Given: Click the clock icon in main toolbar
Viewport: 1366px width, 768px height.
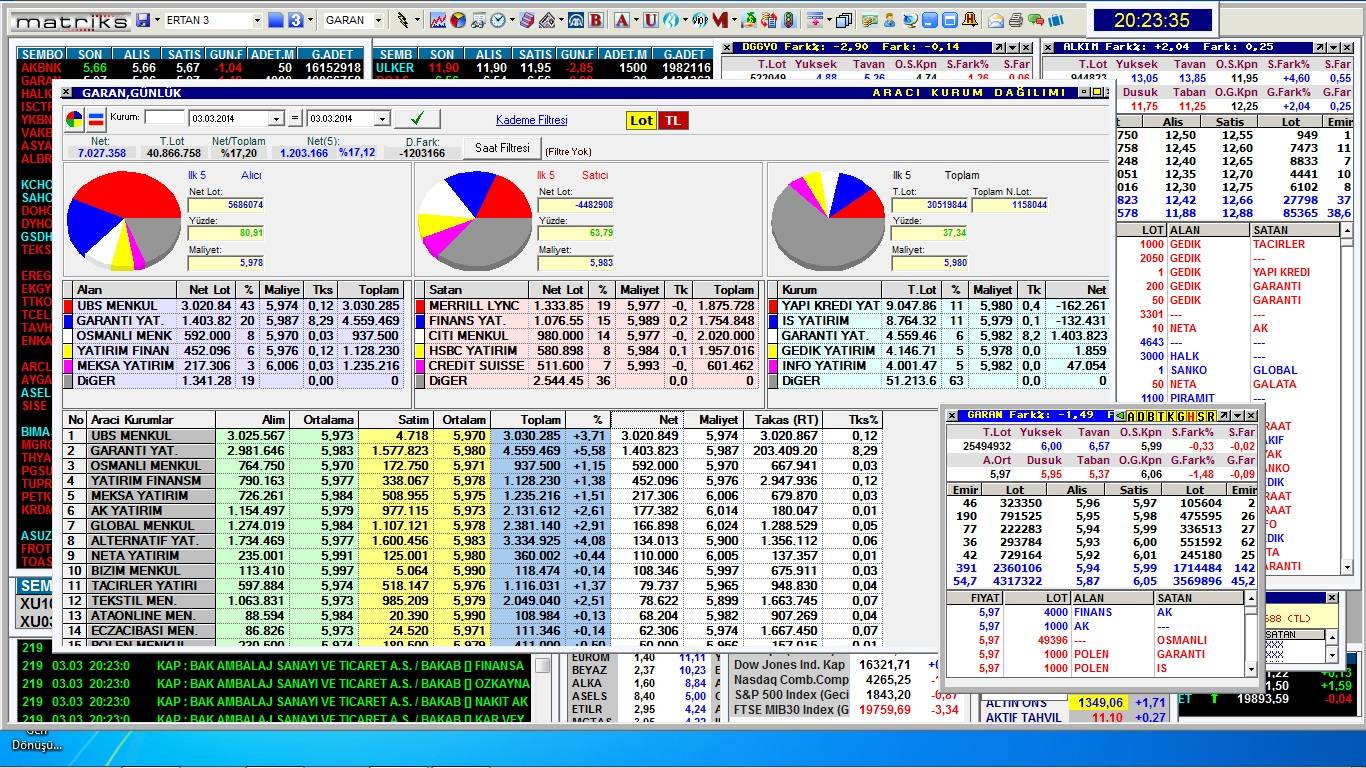Looking at the screenshot, I should click(x=498, y=20).
